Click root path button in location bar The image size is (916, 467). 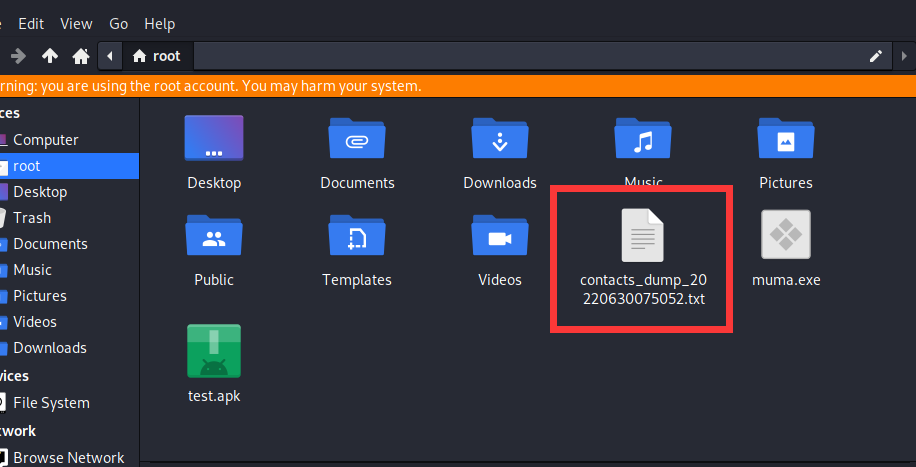(157, 56)
